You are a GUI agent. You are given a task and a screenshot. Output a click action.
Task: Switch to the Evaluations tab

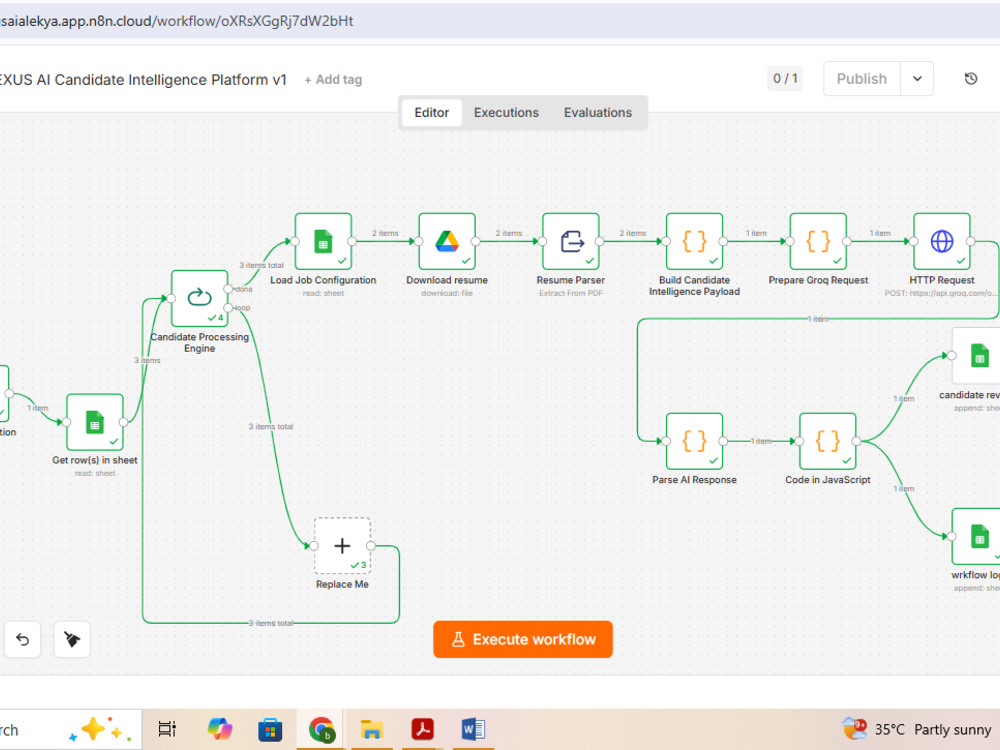click(598, 112)
